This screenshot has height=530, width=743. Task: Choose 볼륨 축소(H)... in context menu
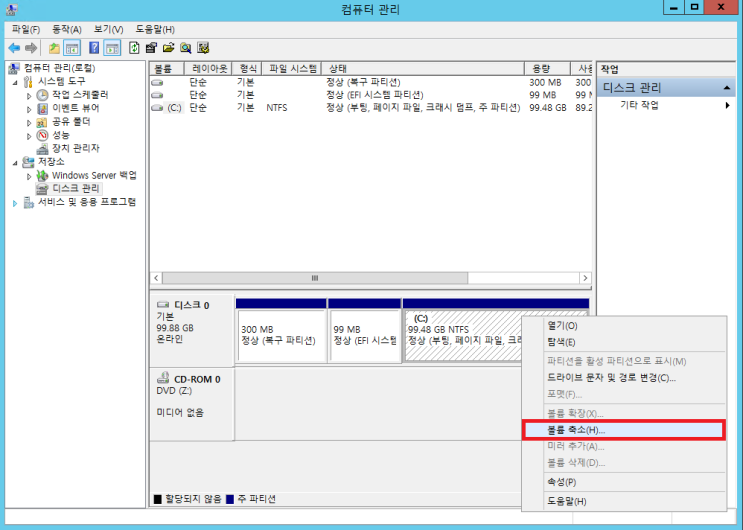(x=624, y=430)
